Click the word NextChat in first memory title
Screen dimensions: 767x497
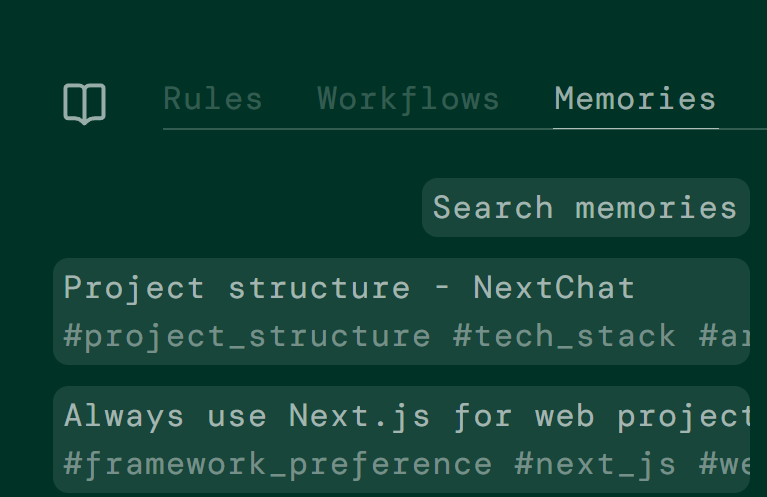coord(554,289)
